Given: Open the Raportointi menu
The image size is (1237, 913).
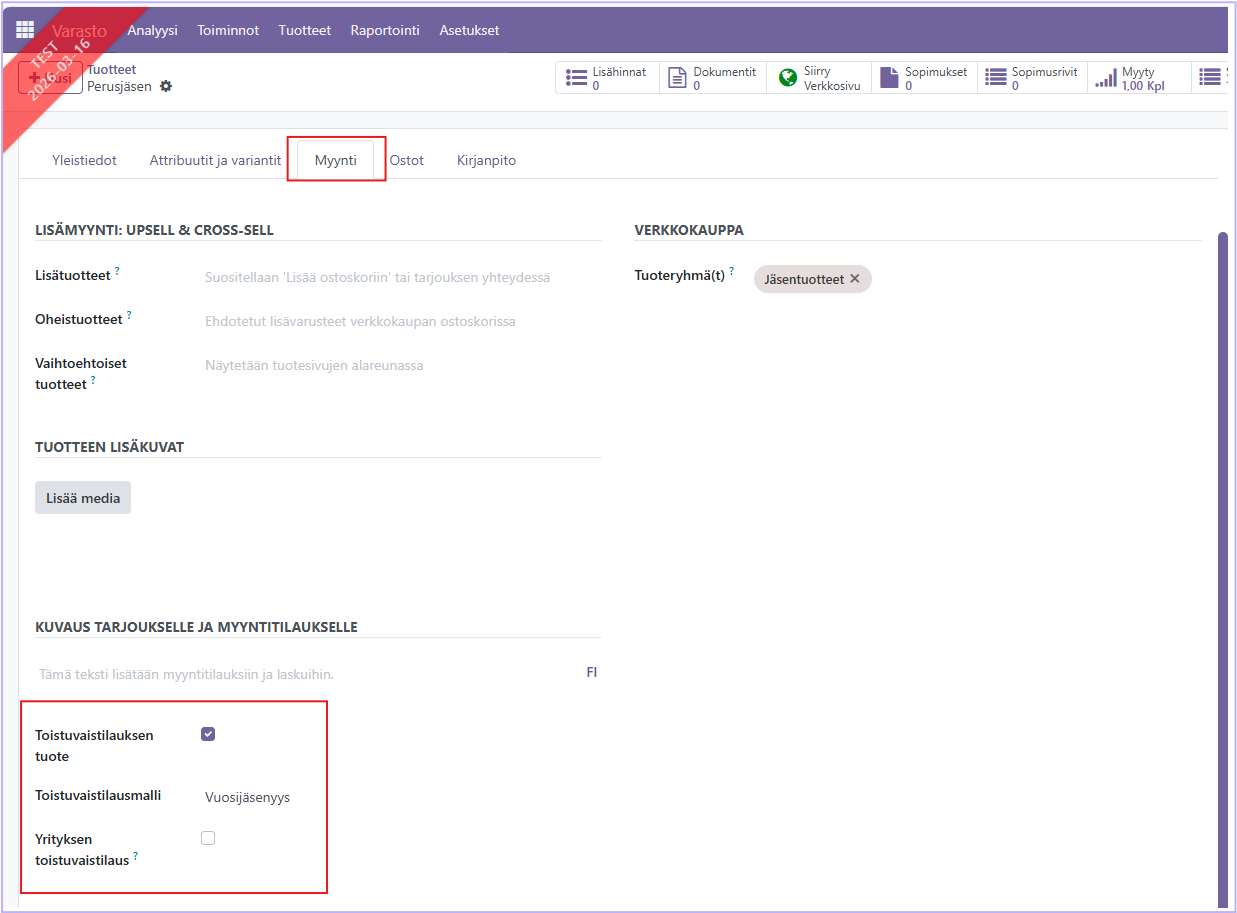Looking at the screenshot, I should [x=385, y=30].
